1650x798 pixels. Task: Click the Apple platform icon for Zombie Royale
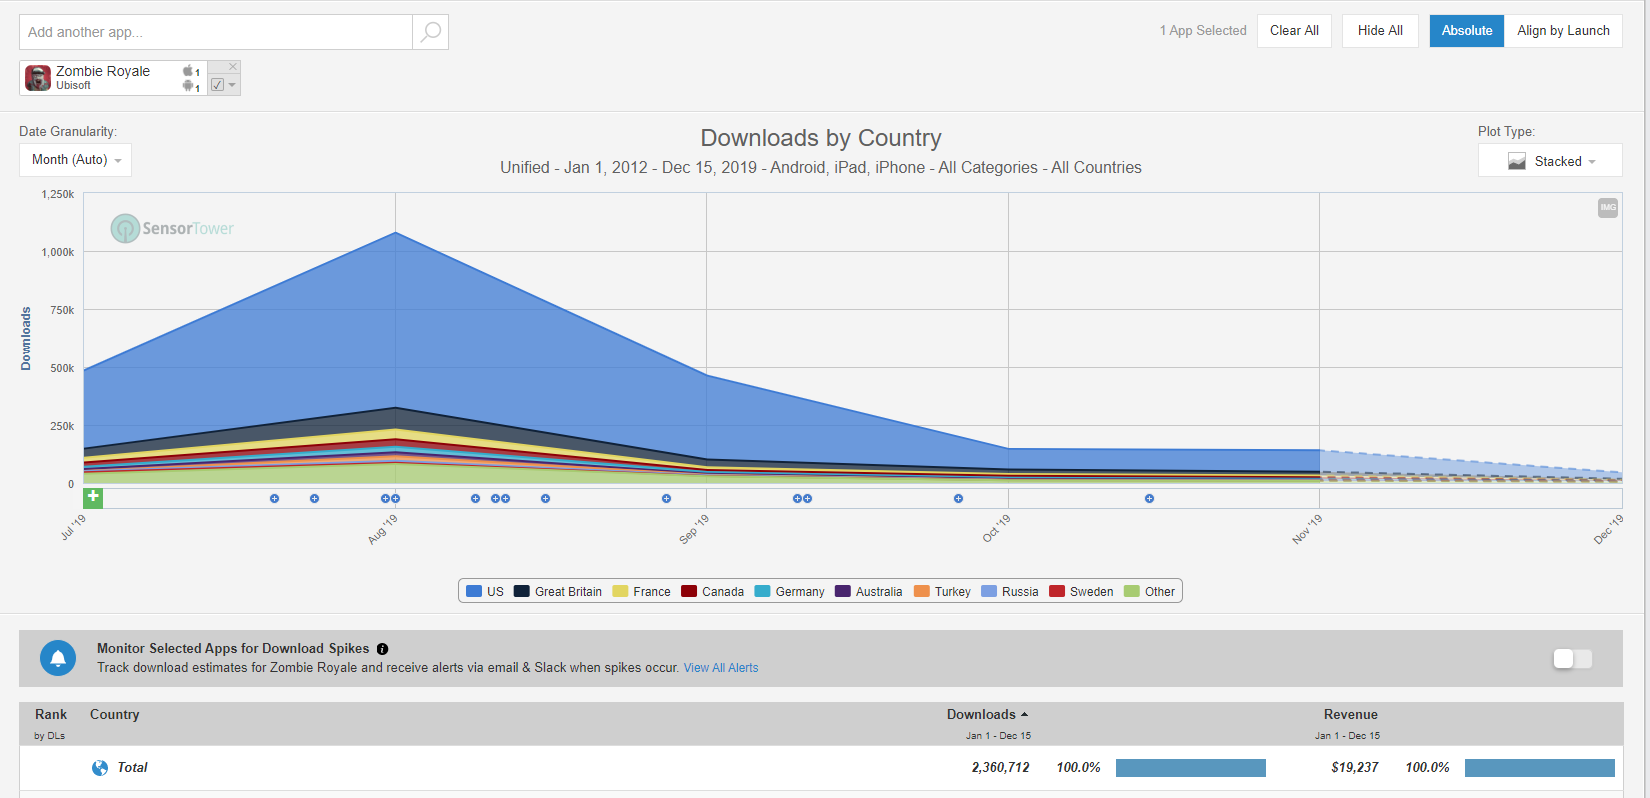[188, 71]
